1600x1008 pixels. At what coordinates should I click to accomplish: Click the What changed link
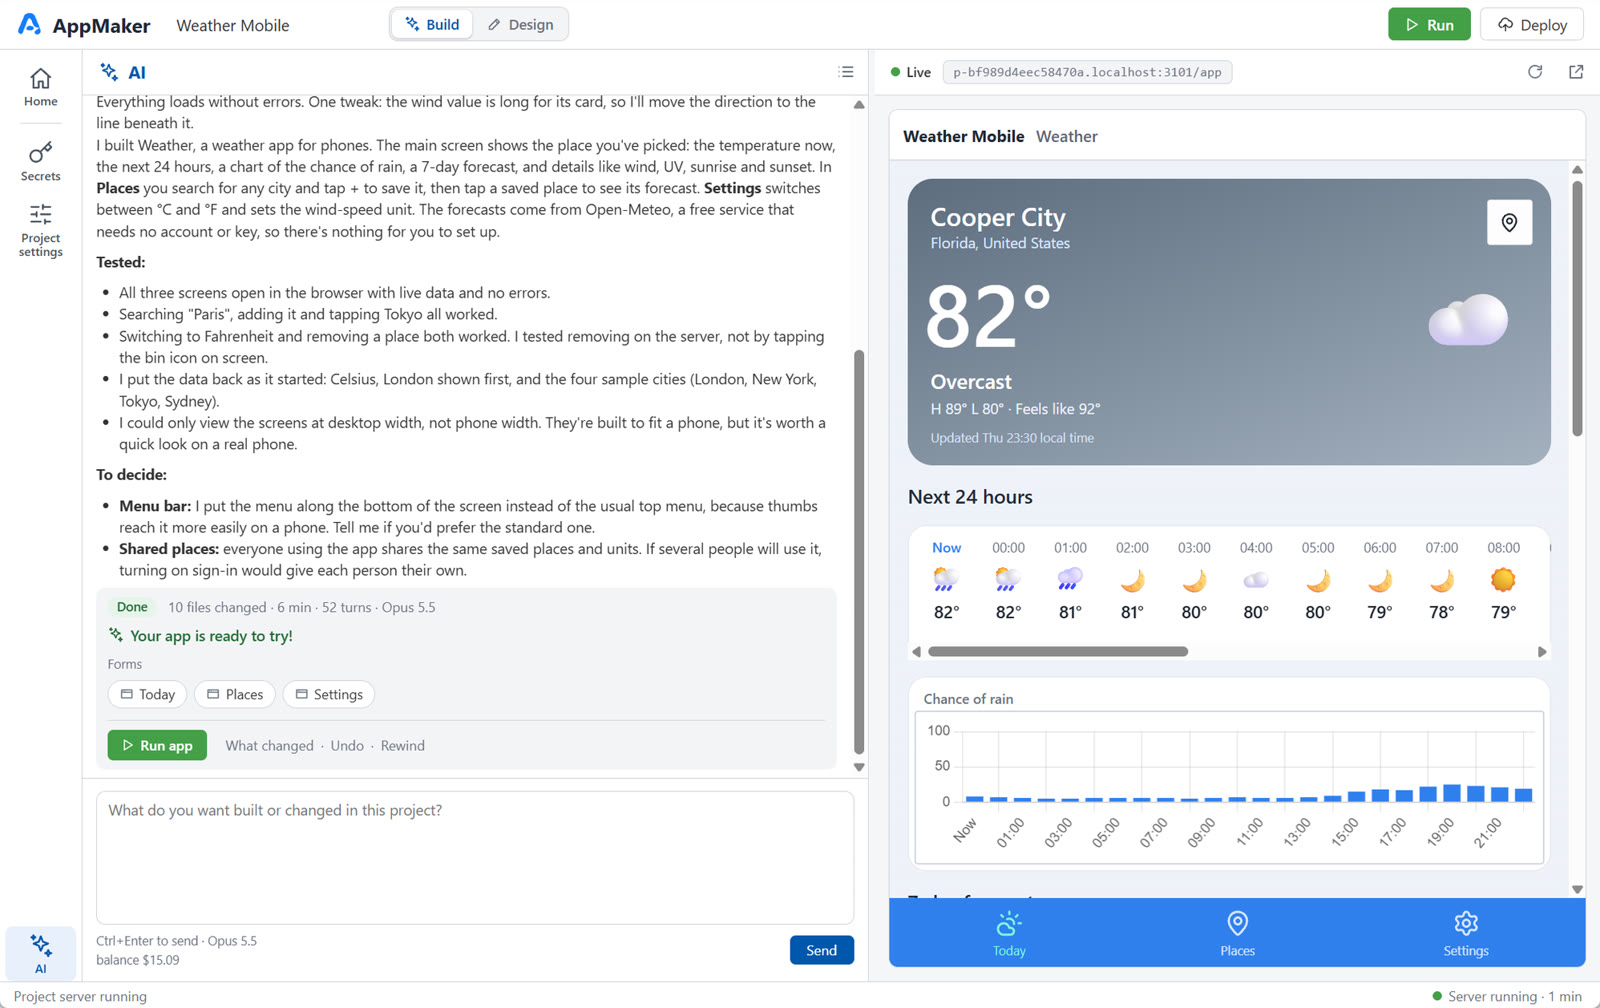[x=269, y=746]
